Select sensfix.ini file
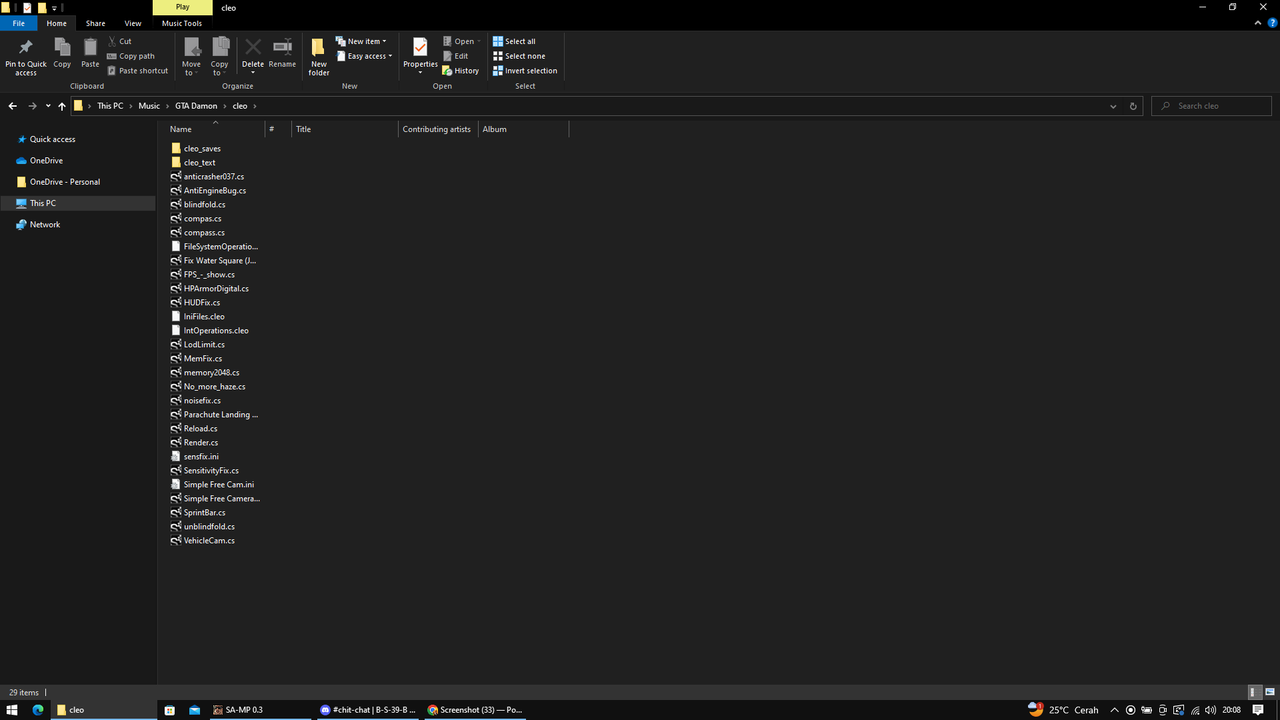The height and width of the screenshot is (720, 1280). click(201, 456)
